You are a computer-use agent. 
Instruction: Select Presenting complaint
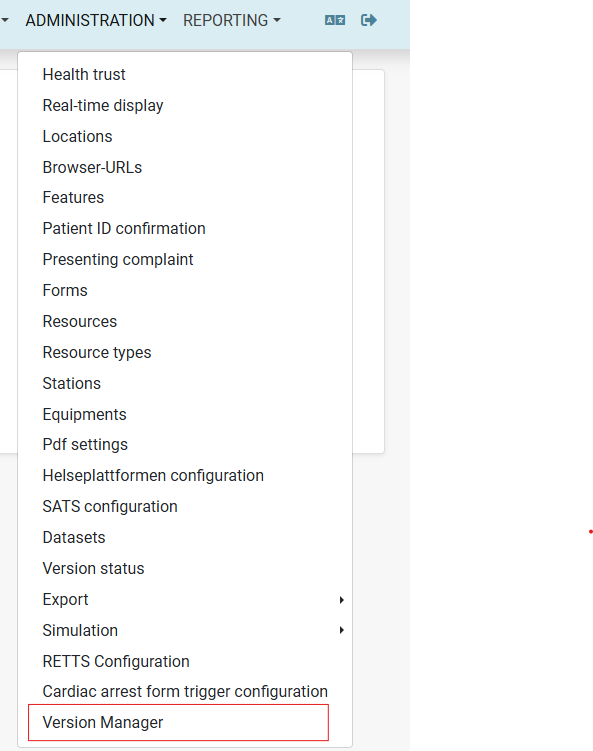(x=185, y=259)
